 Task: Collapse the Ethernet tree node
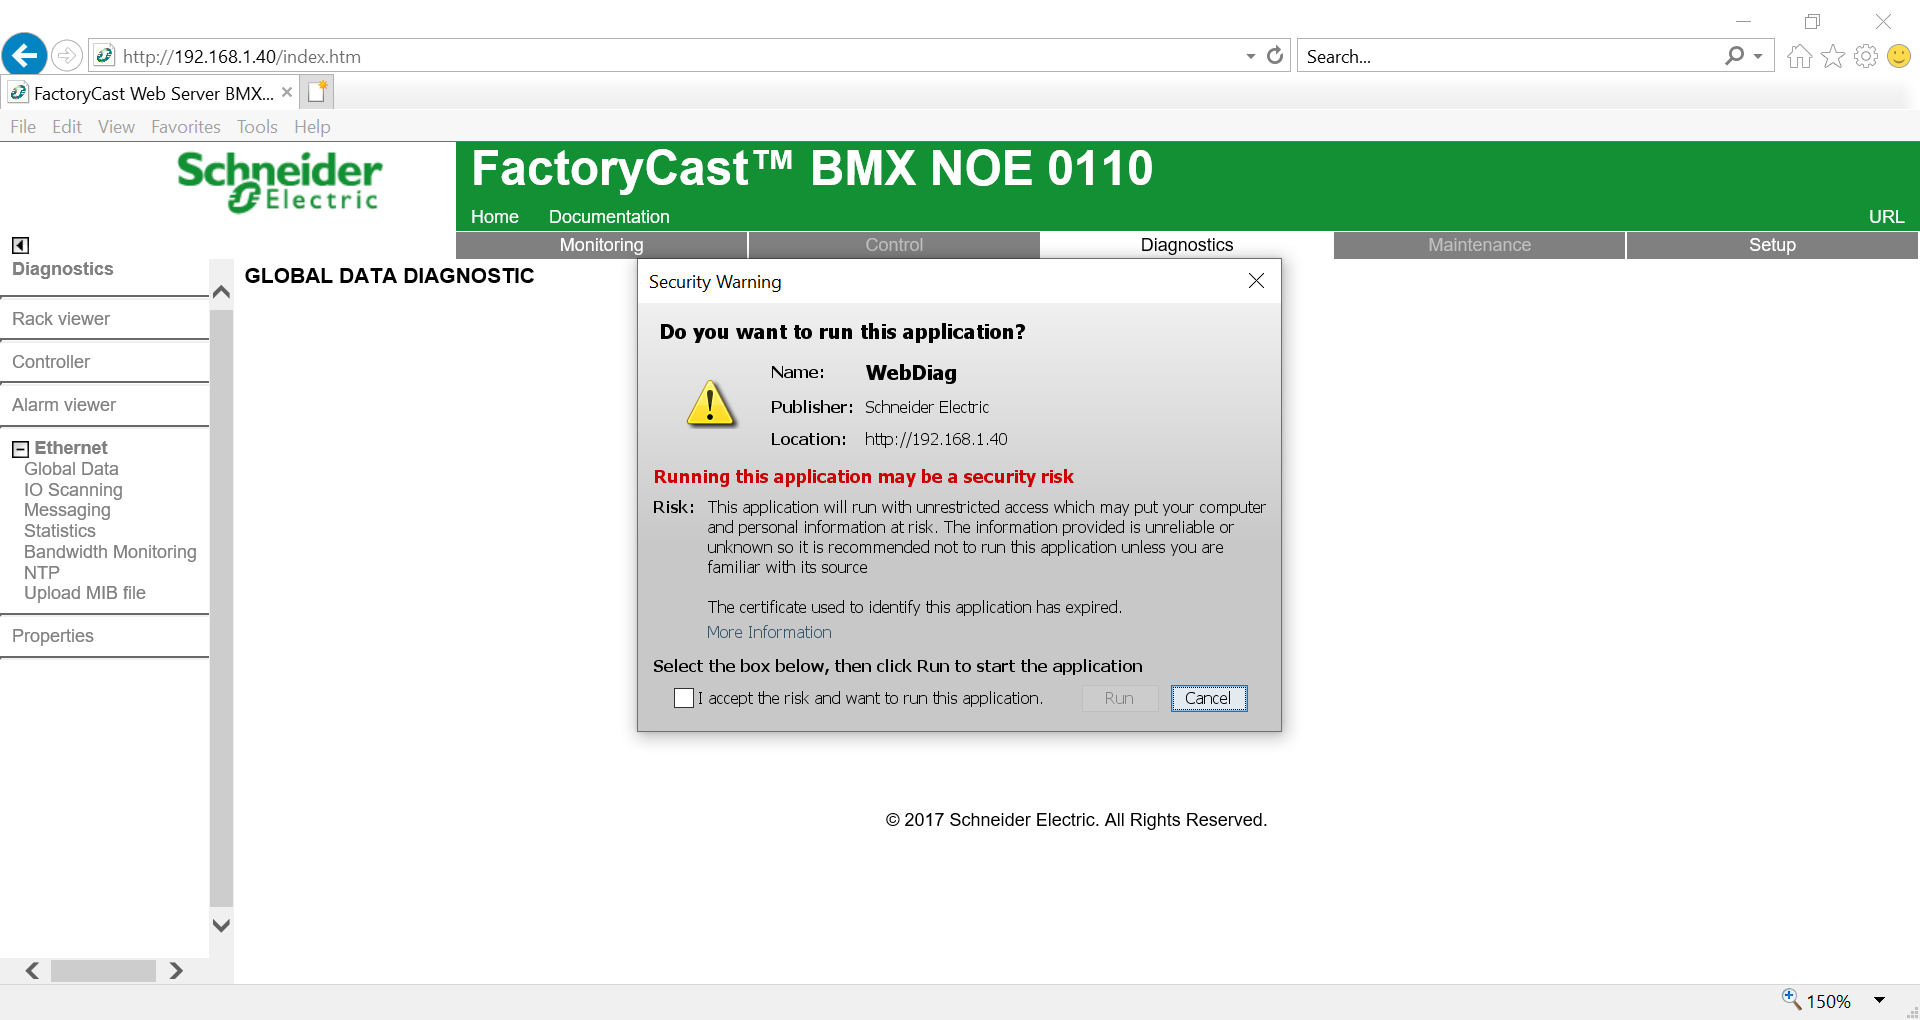[x=20, y=449]
